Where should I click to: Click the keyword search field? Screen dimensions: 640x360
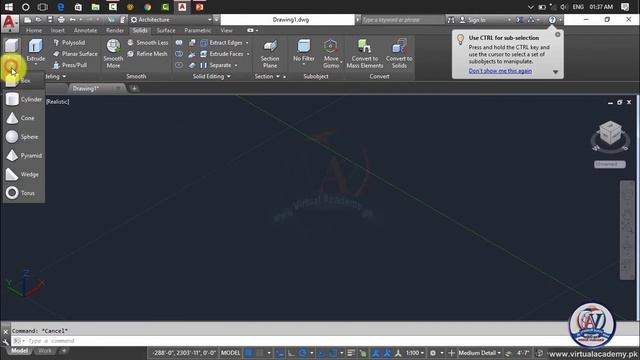[x=402, y=20]
